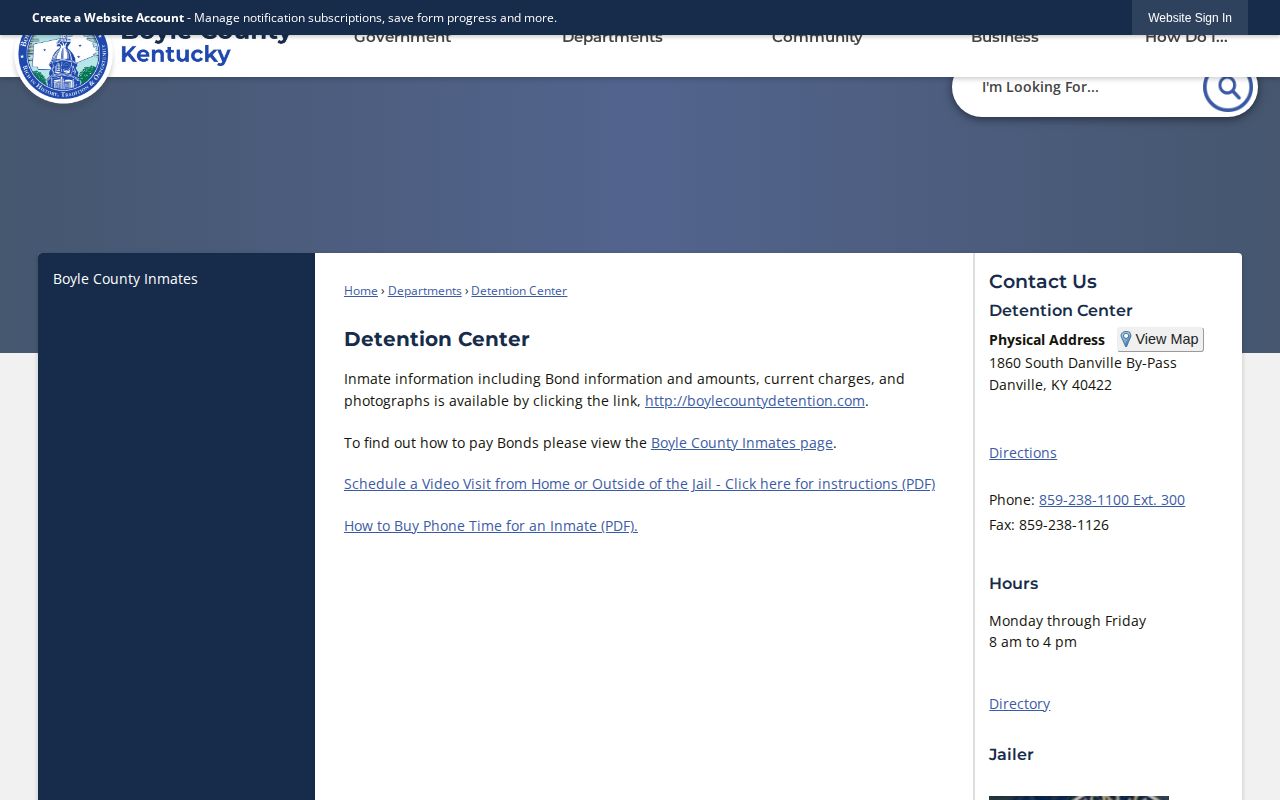Click the Monday through Friday hours text
Viewport: 1280px width, 800px height.
click(x=1068, y=621)
